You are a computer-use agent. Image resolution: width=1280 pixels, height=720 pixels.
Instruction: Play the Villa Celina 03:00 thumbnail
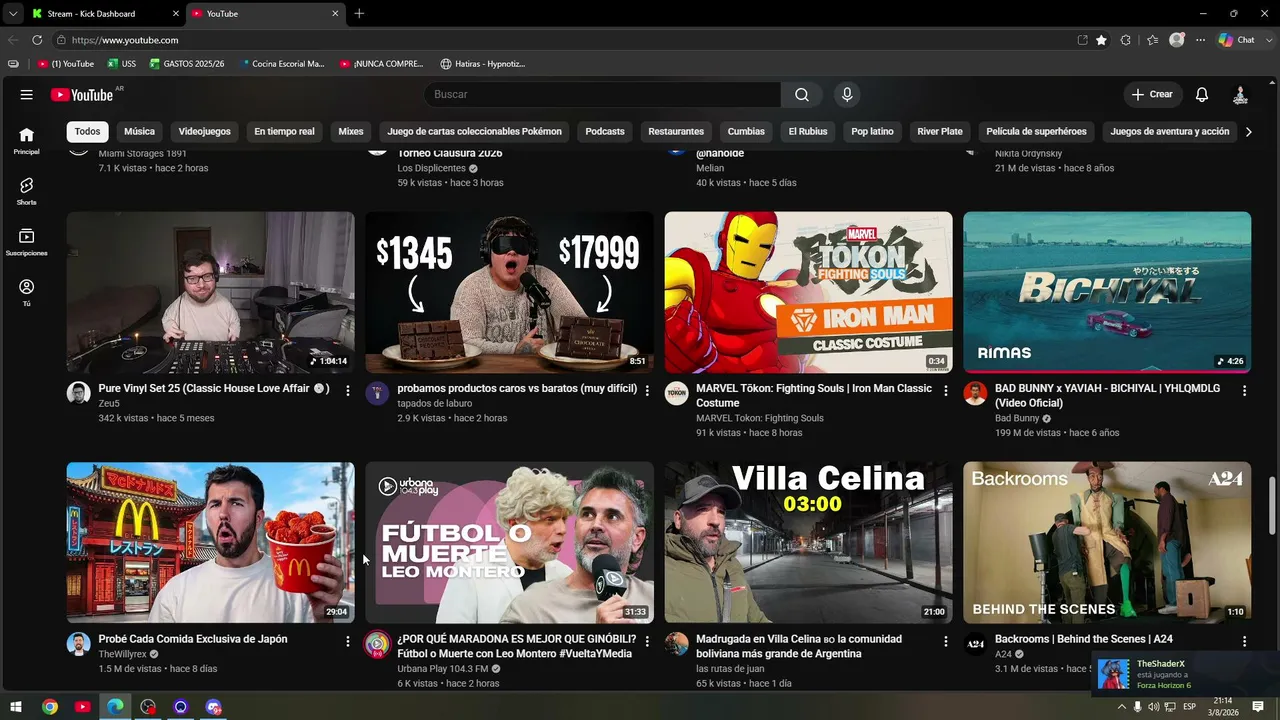point(808,543)
